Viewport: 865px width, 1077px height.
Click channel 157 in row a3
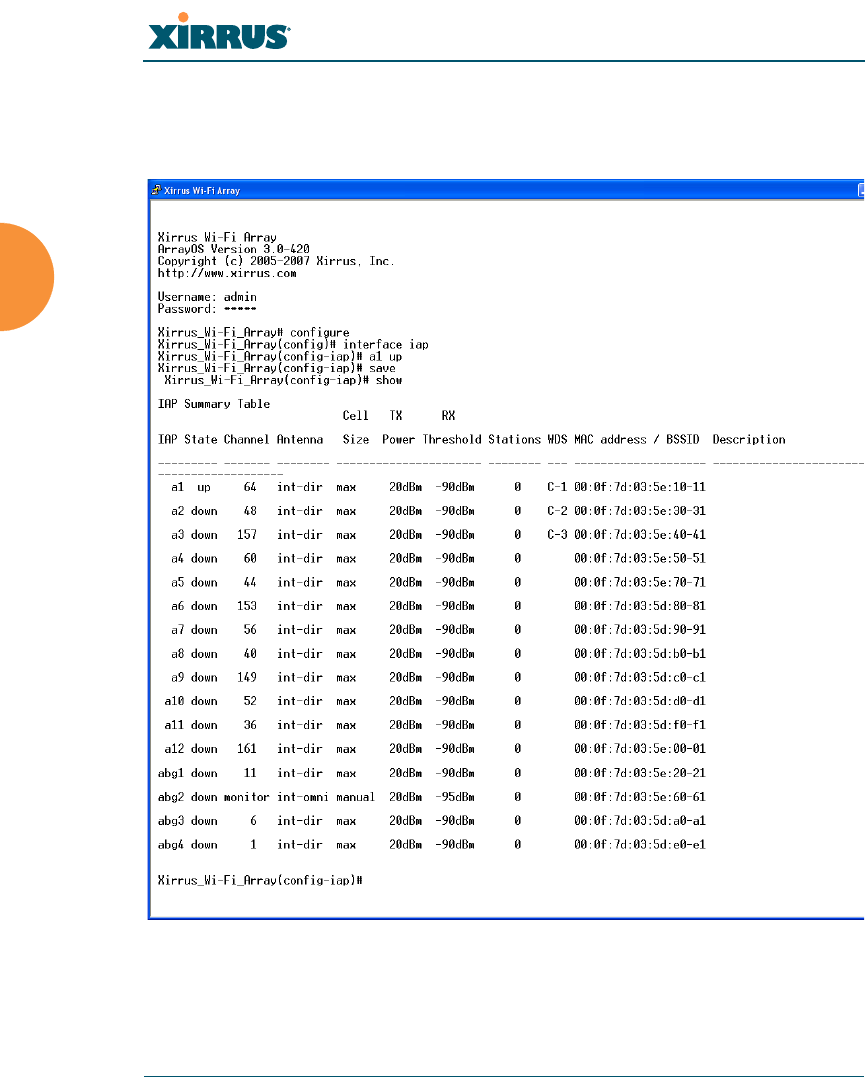click(x=247, y=534)
